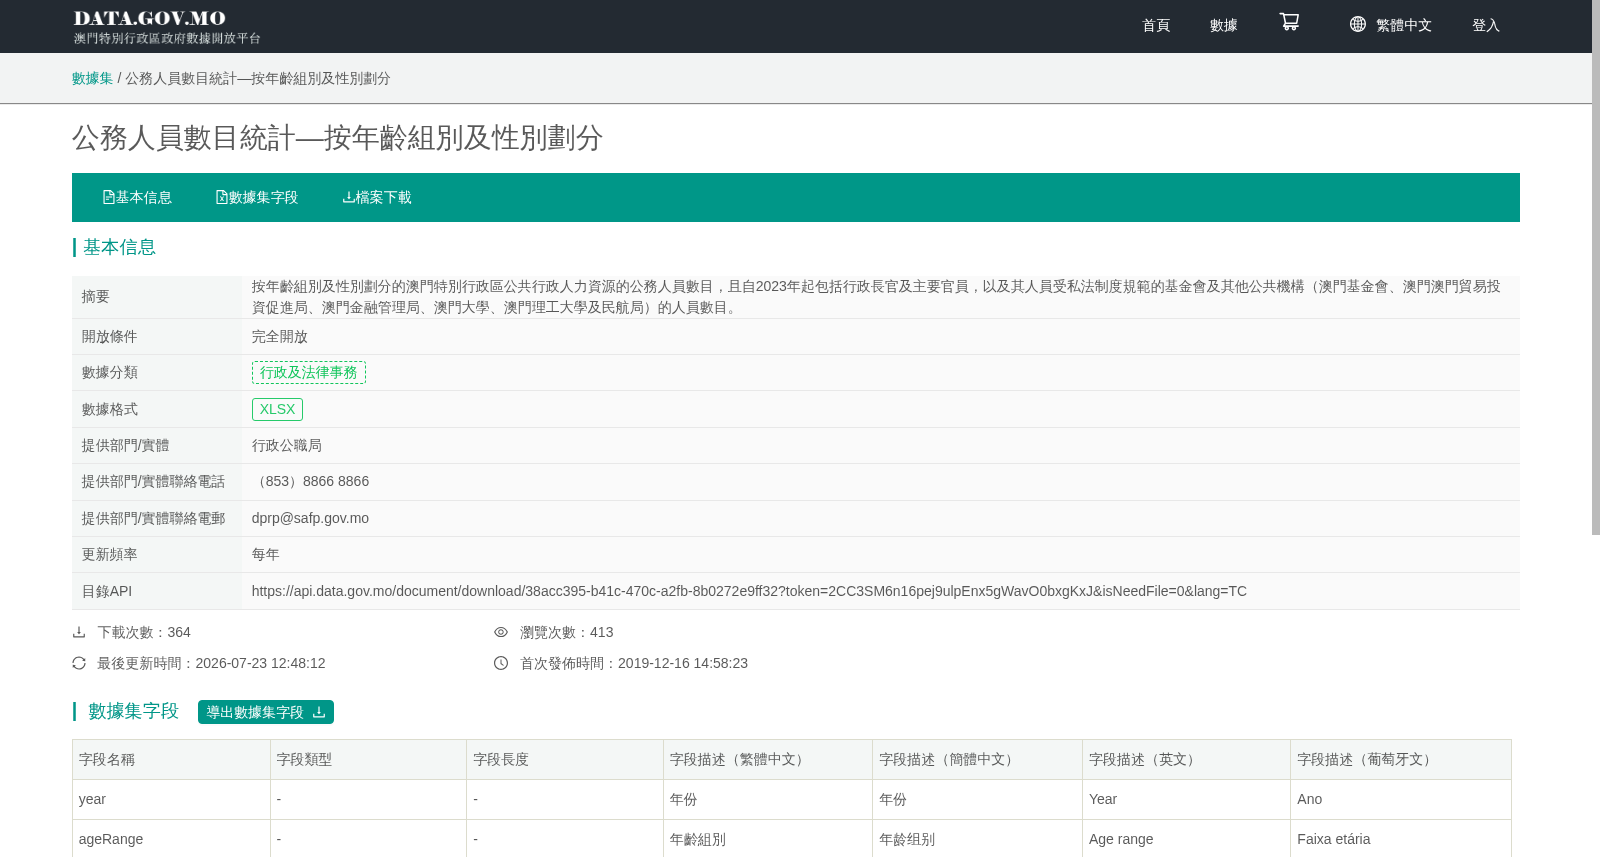This screenshot has height=857, width=1600.
Task: Click the eye view count icon
Action: (x=501, y=632)
